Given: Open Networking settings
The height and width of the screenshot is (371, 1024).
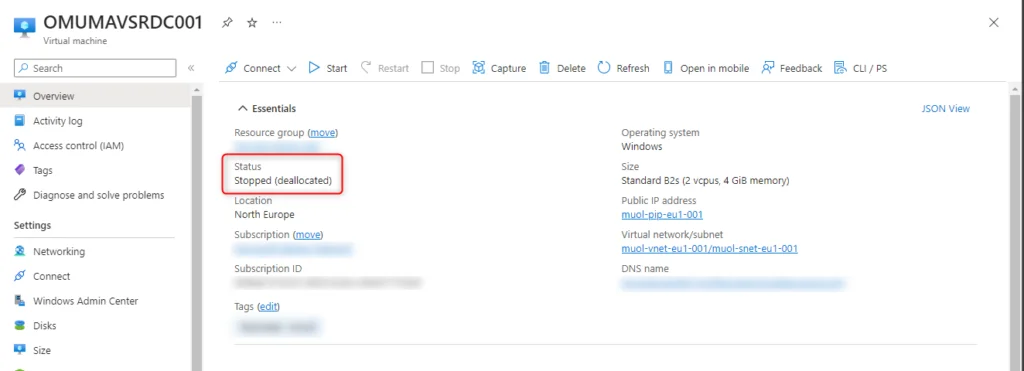Looking at the screenshot, I should [x=95, y=251].
